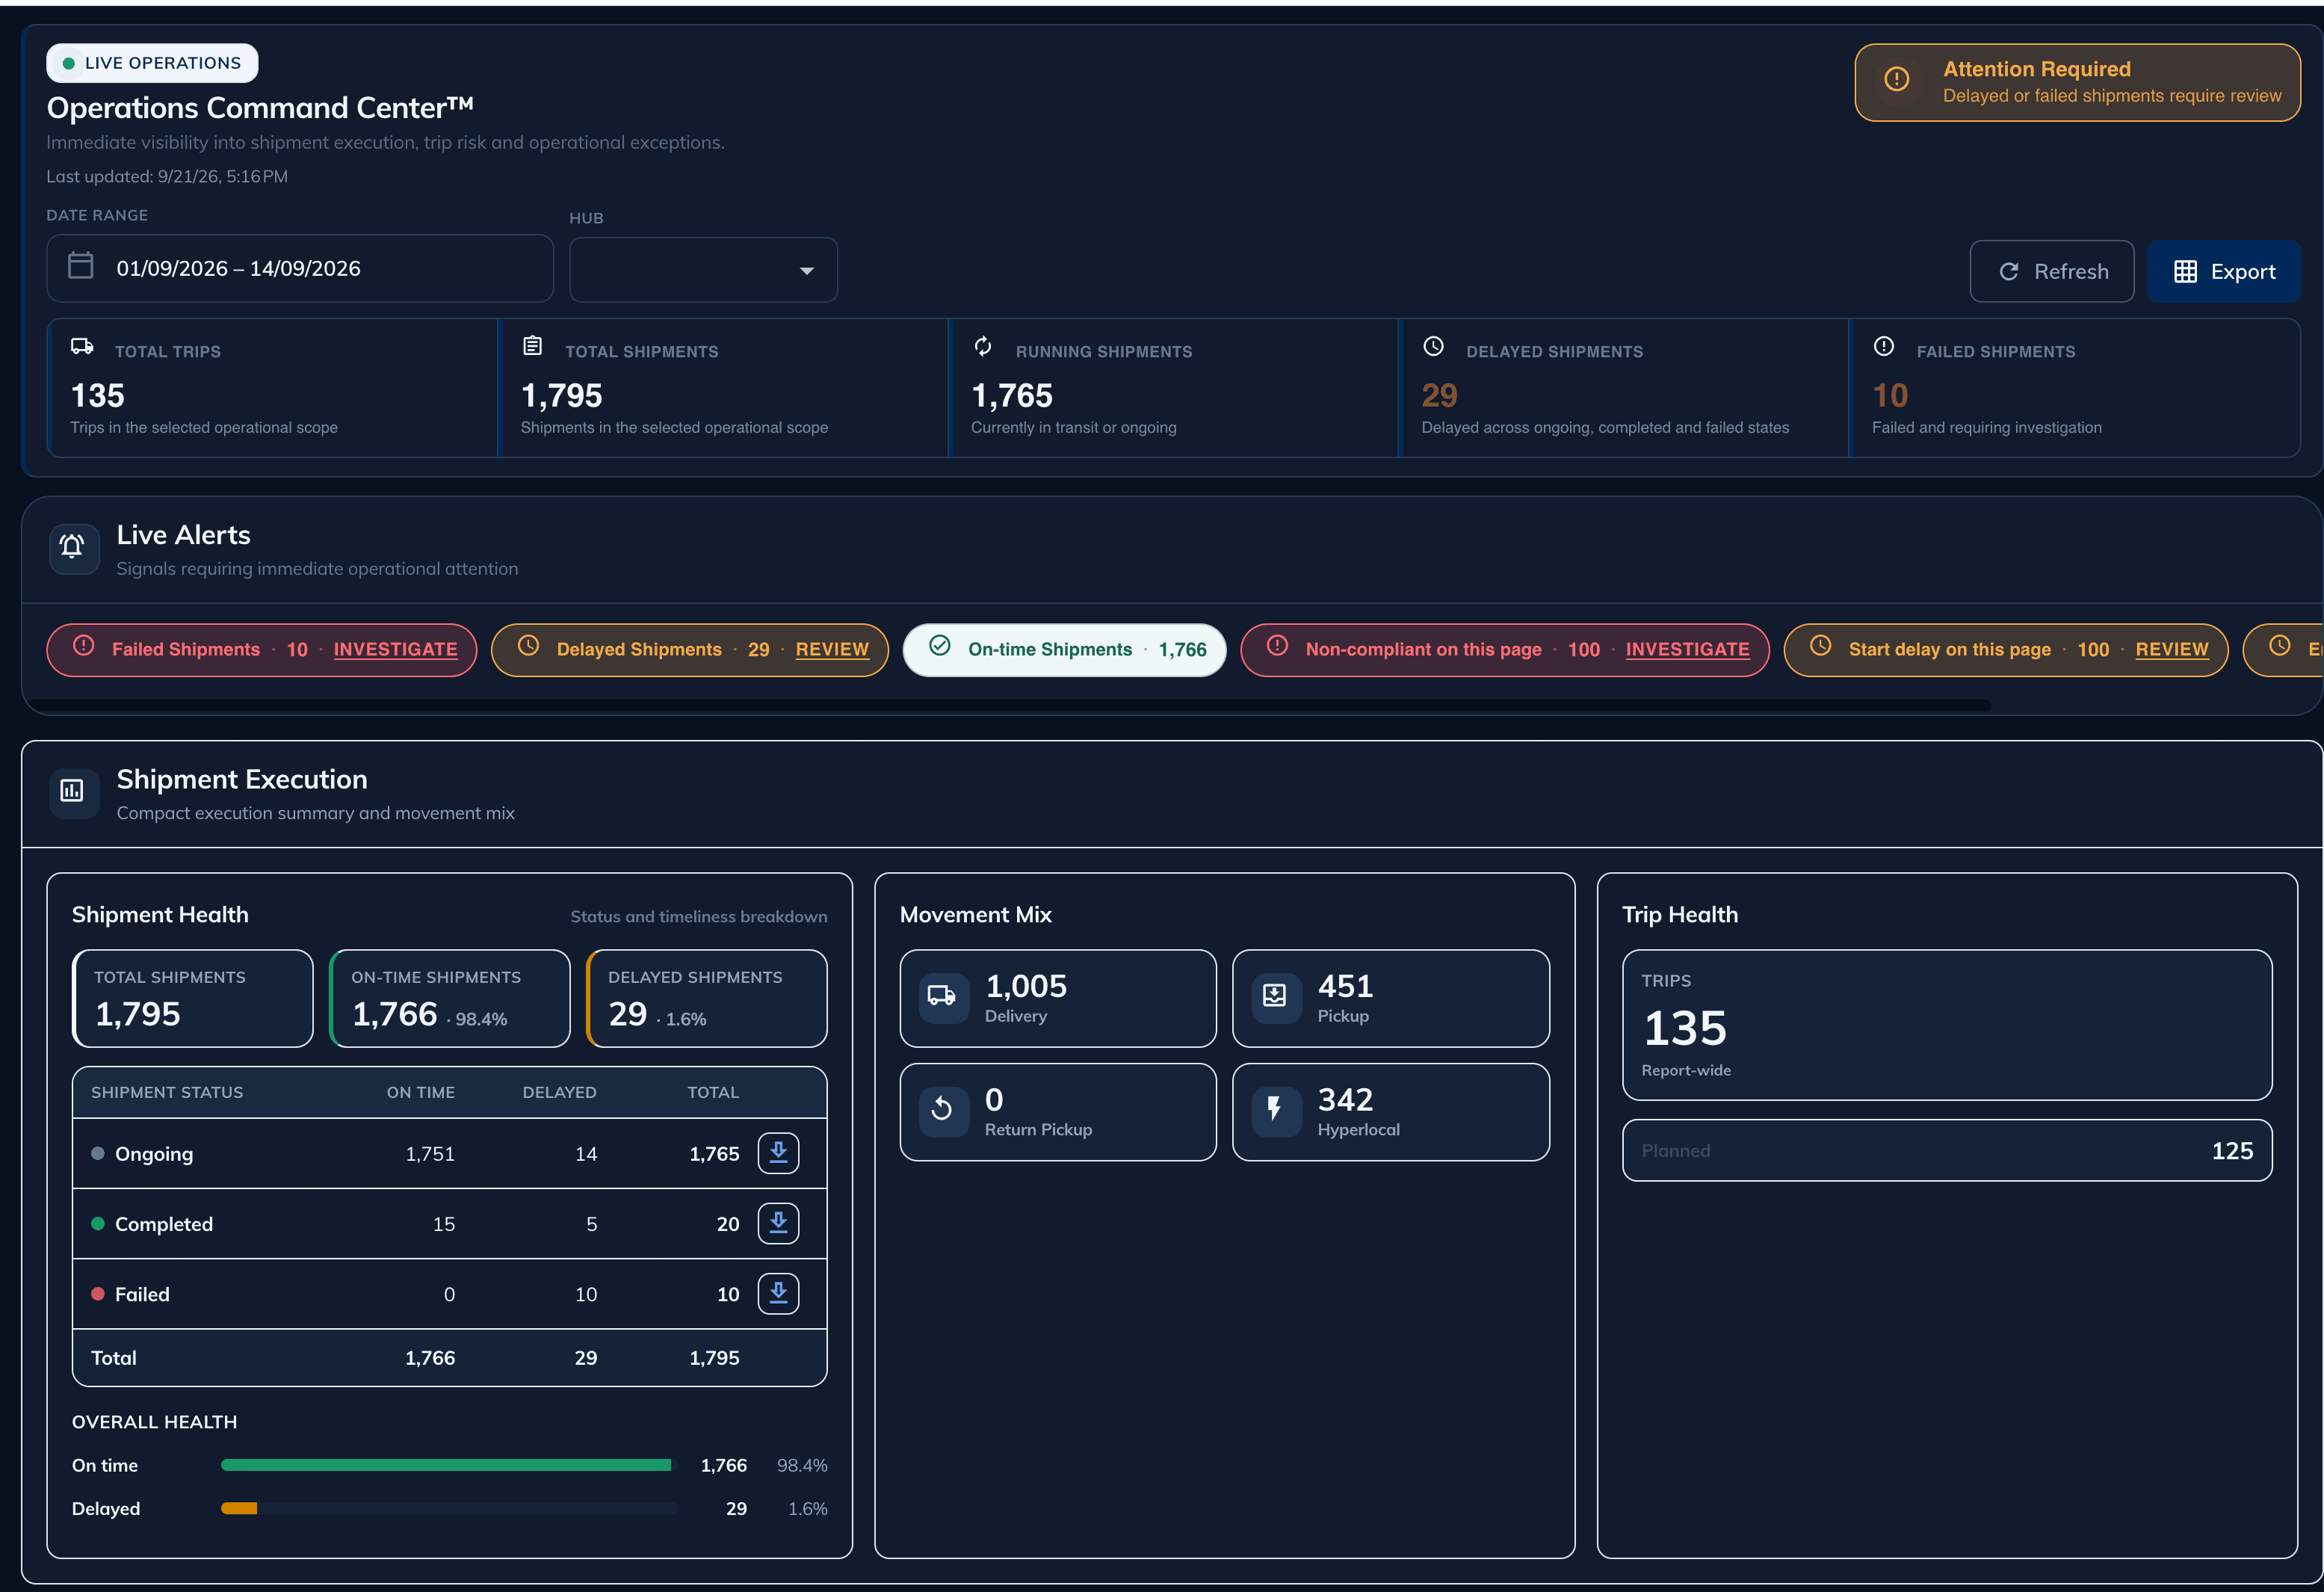This screenshot has width=2324, height=1592.
Task: Review the Delayed Shipments alert
Action: pyautogui.click(x=832, y=650)
